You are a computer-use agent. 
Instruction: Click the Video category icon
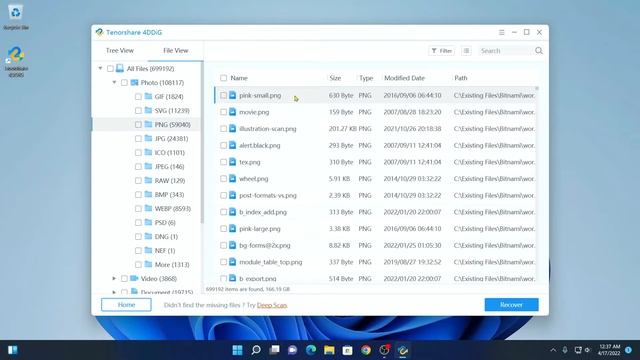(x=134, y=278)
